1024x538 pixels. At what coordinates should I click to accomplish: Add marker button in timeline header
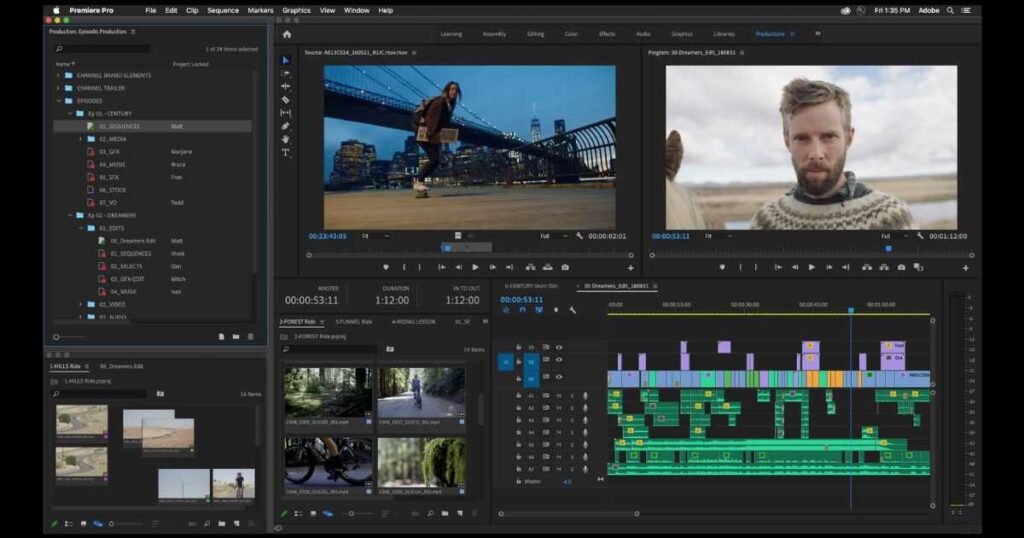[556, 310]
